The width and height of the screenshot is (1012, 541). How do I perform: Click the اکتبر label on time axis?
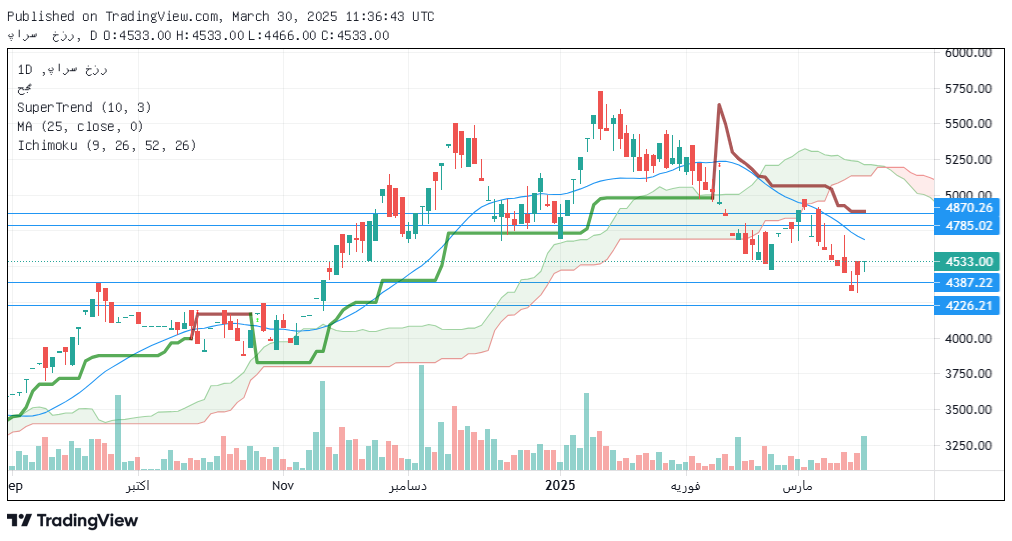tap(137, 486)
